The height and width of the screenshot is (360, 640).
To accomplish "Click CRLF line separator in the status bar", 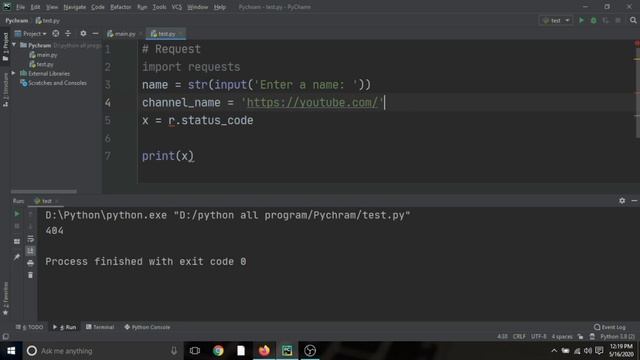I will coord(519,337).
